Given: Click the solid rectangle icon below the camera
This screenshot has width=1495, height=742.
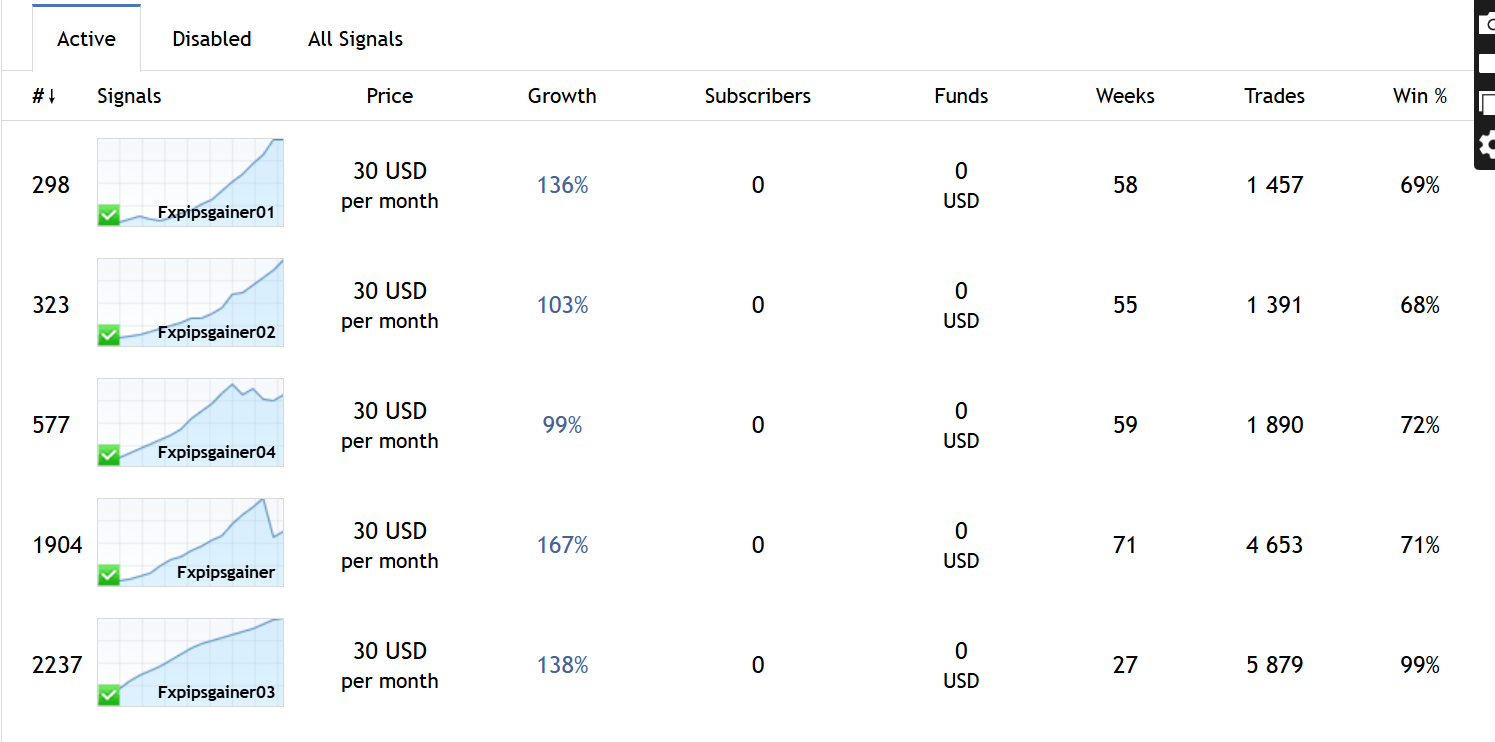Looking at the screenshot, I should 1487,63.
